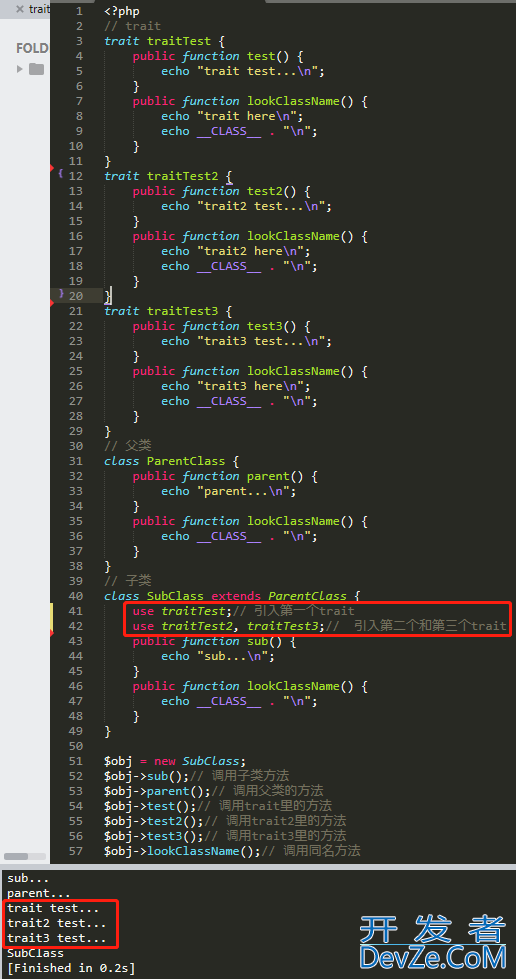The image size is (516, 979).
Task: Expand the folder in the sidebar
Action: pyautogui.click(x=20, y=69)
